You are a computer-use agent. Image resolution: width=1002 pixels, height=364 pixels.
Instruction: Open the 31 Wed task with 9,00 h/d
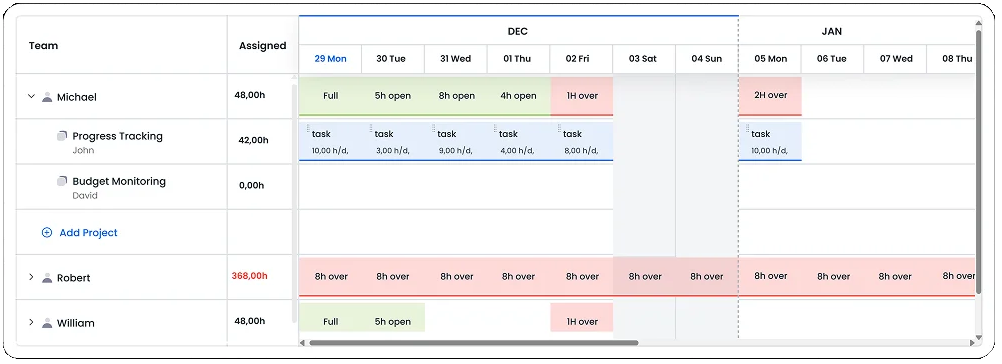click(x=456, y=141)
